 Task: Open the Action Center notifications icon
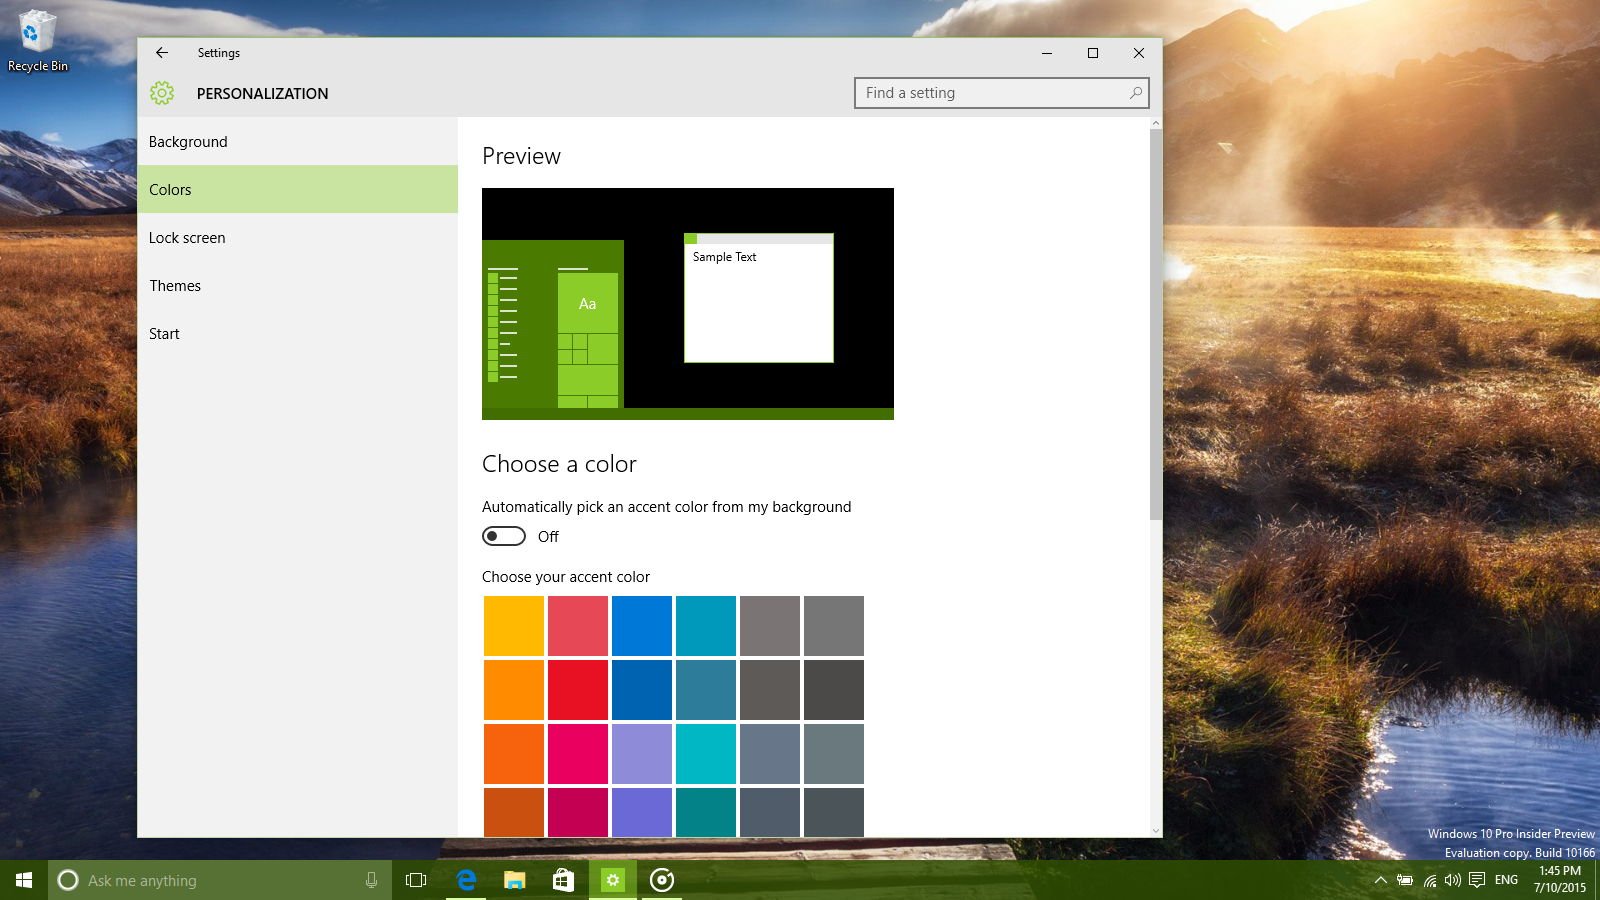click(1477, 880)
